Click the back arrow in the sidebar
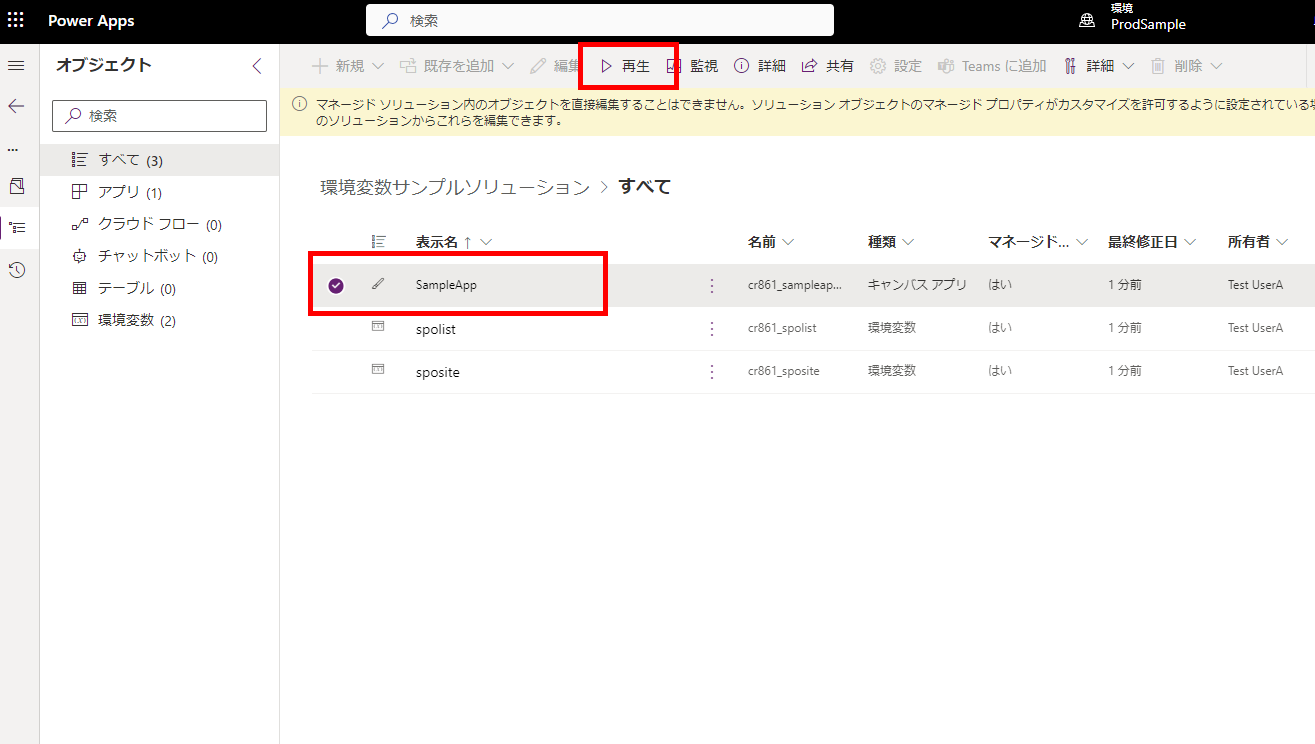1315x744 pixels. point(15,104)
